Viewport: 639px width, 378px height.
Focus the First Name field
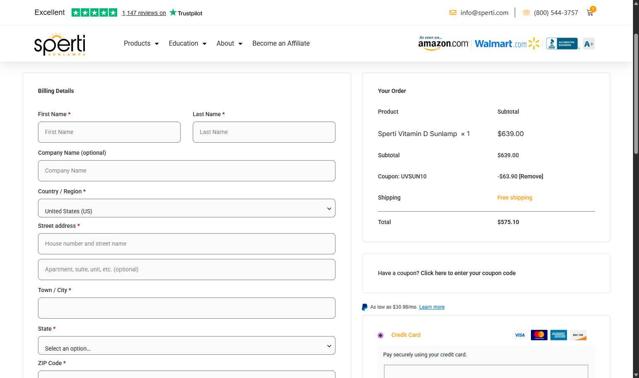[x=109, y=132]
